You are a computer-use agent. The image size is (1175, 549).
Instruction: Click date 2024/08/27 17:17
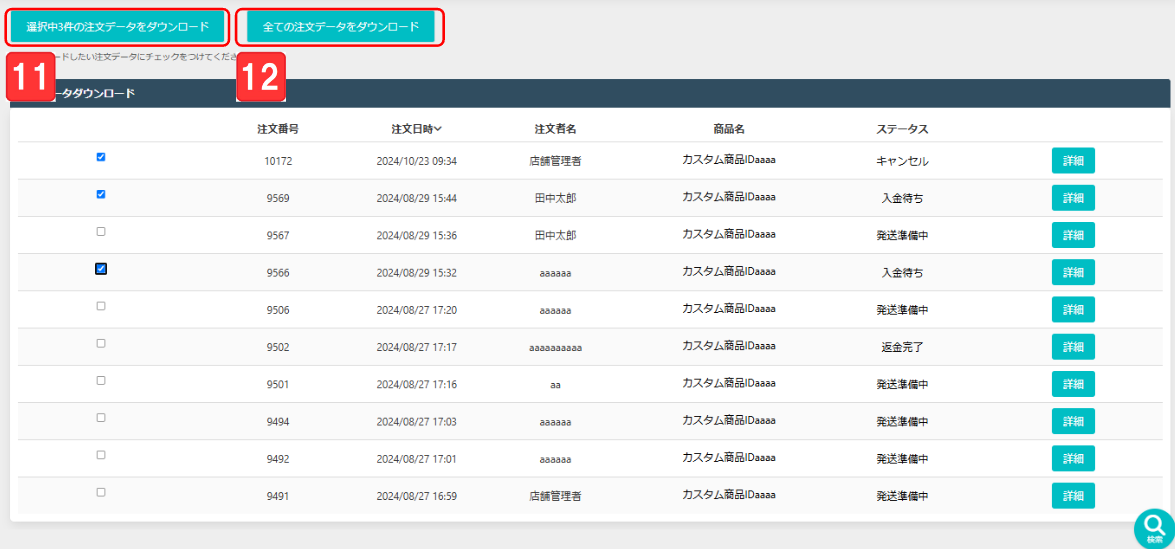417,348
